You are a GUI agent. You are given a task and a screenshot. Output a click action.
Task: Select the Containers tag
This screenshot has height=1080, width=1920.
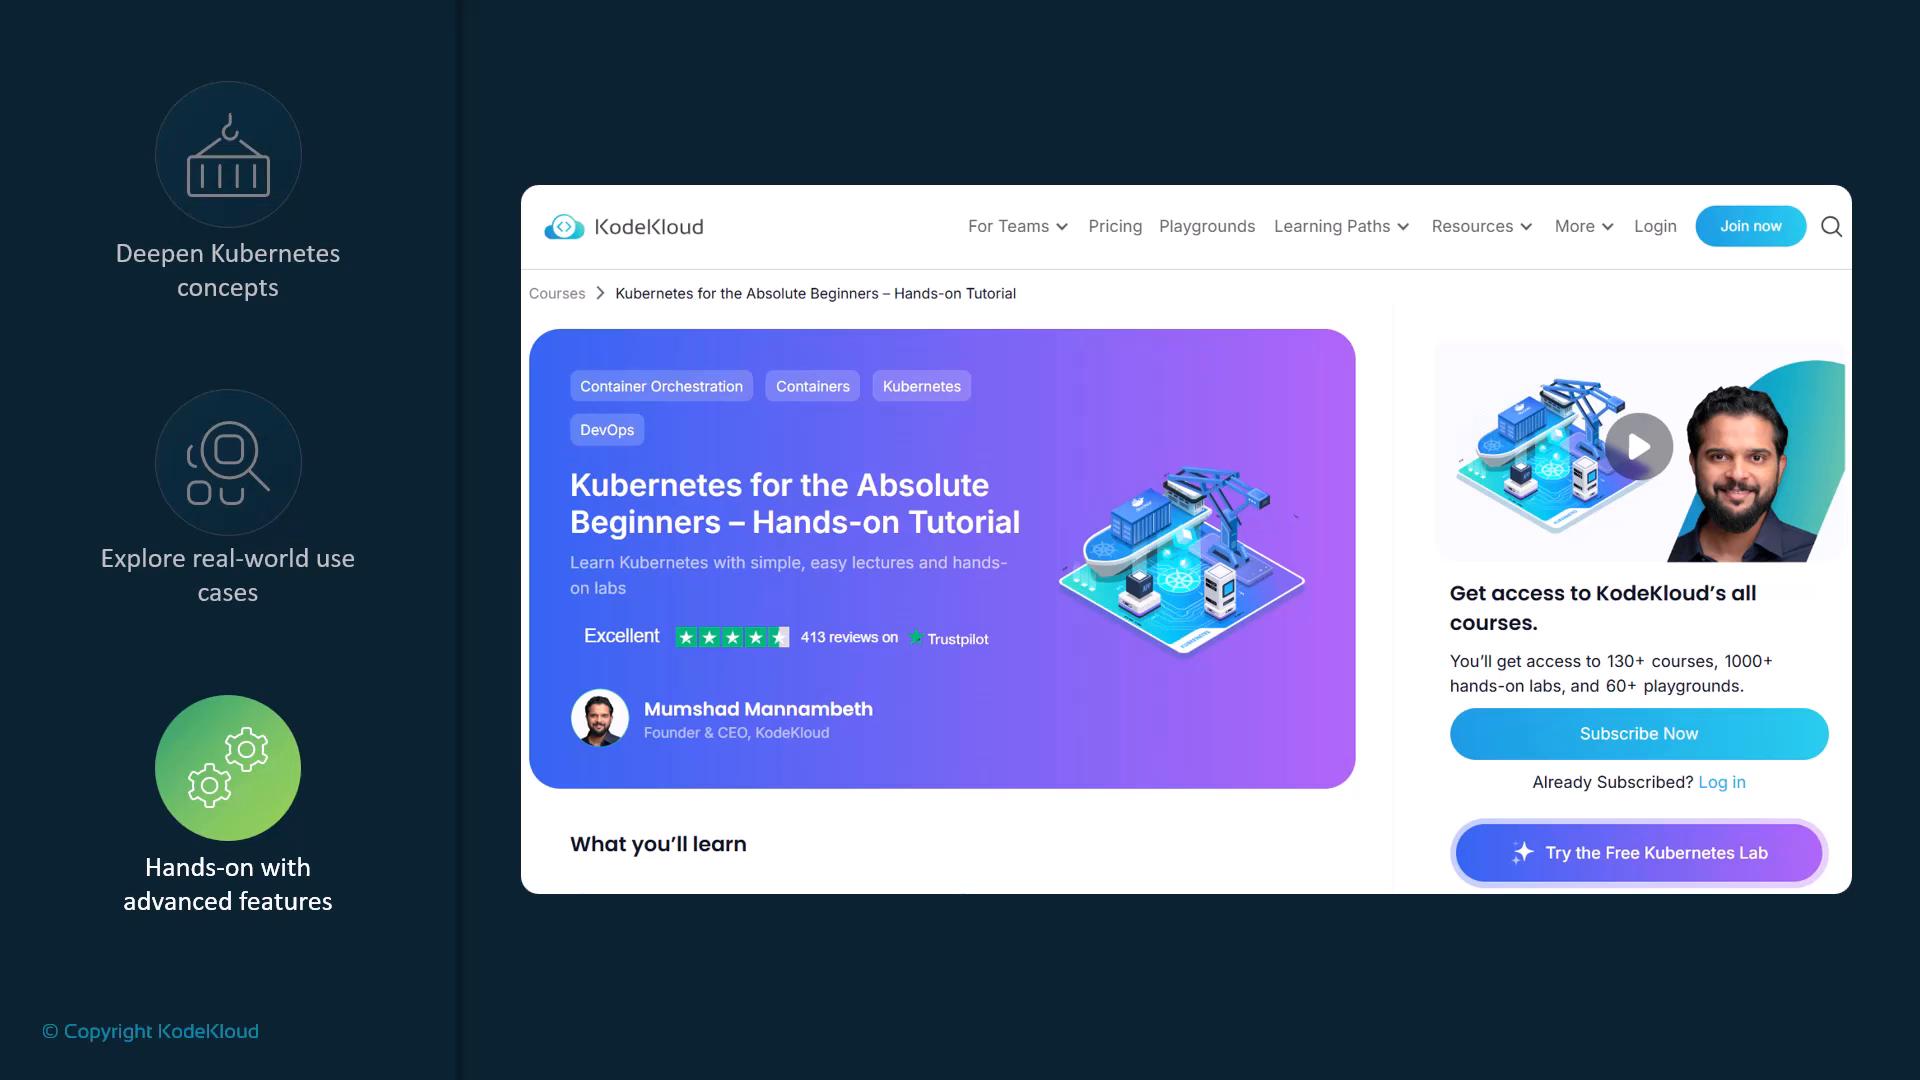pyautogui.click(x=812, y=386)
